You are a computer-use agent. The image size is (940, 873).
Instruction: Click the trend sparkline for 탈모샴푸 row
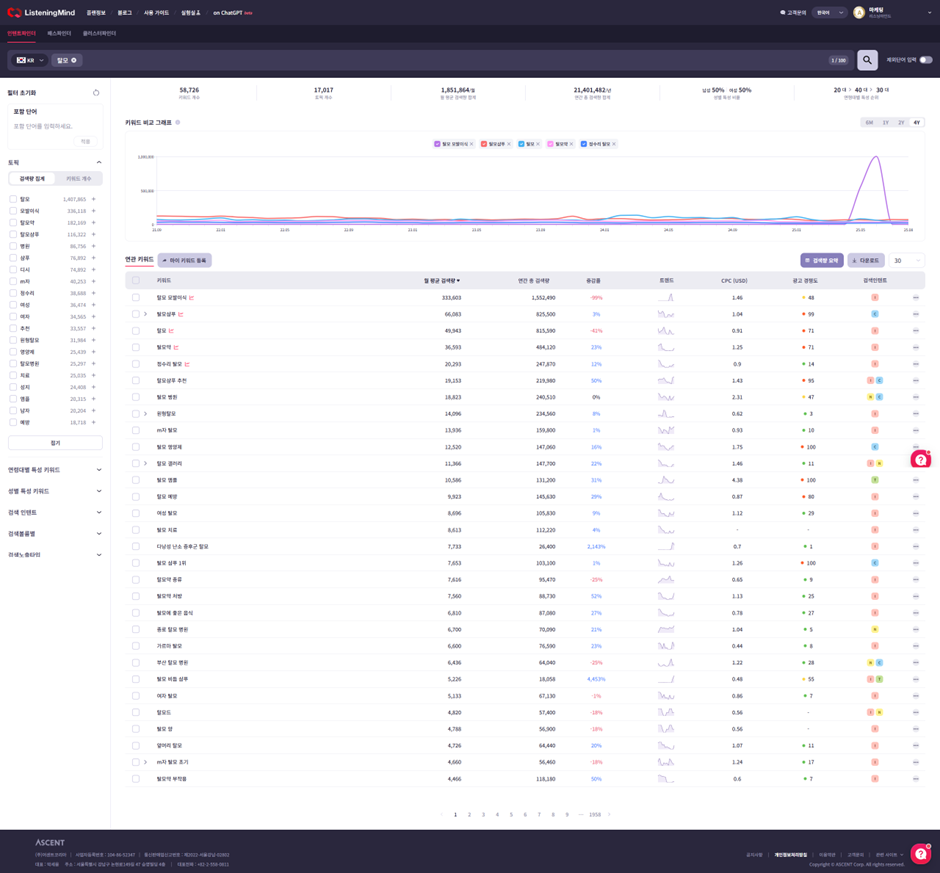click(666, 314)
